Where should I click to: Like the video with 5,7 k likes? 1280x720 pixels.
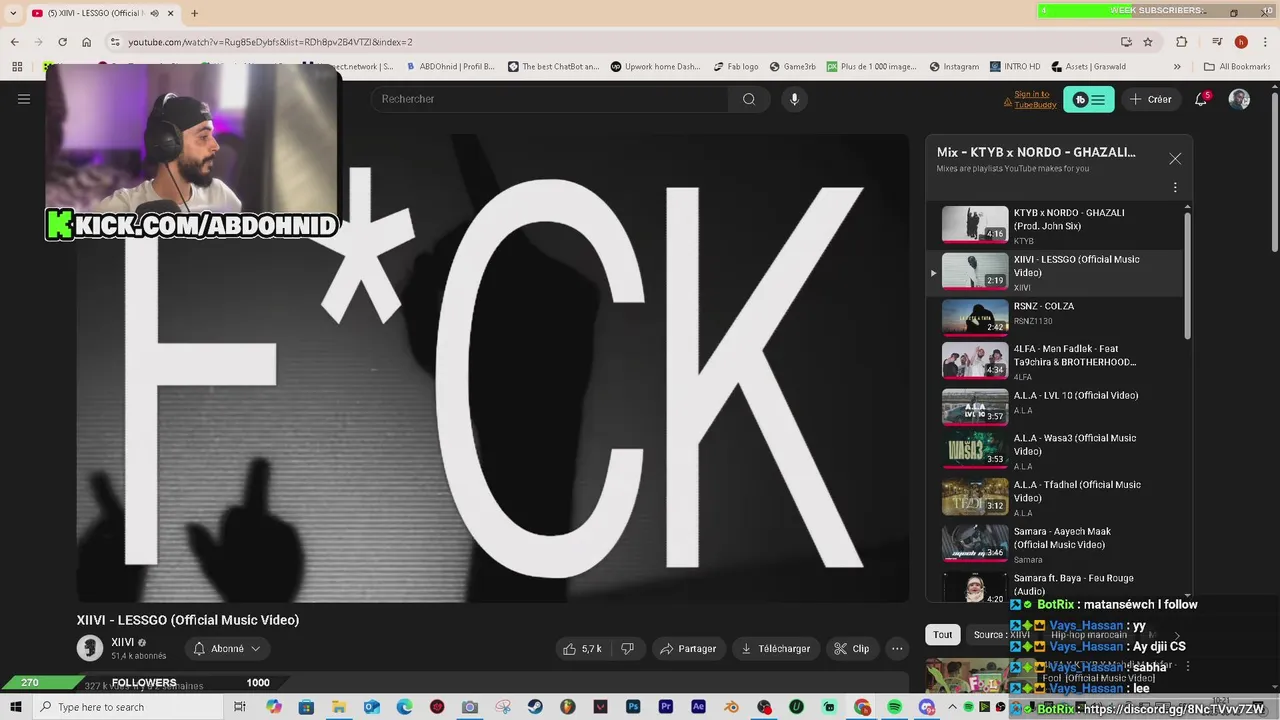pyautogui.click(x=582, y=649)
